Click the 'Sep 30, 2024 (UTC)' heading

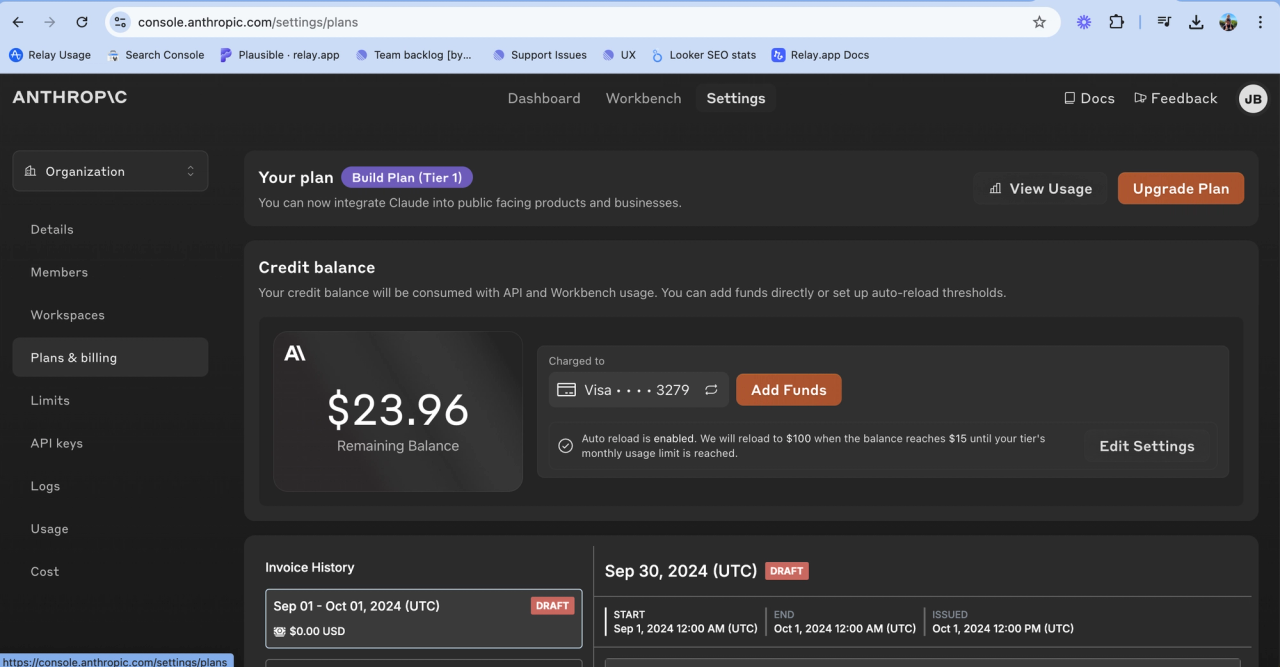click(x=681, y=571)
